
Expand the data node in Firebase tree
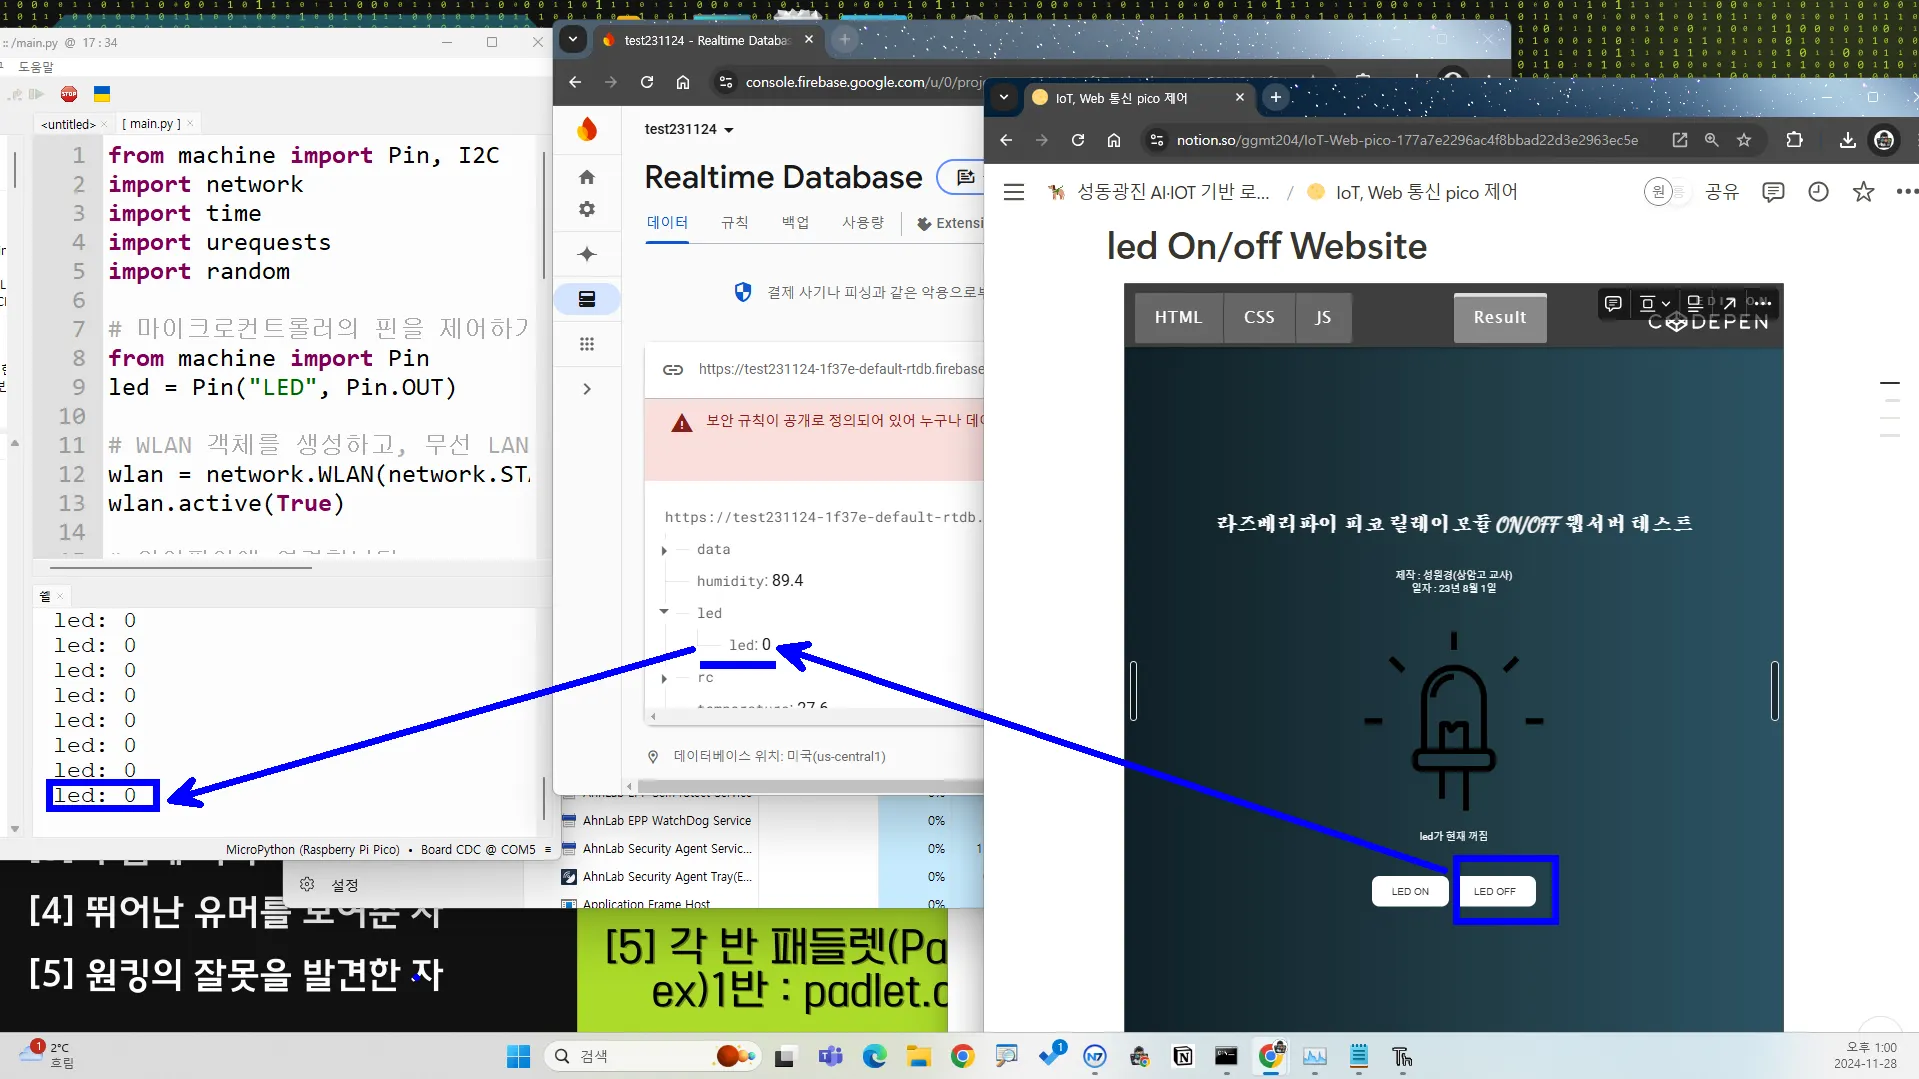pyautogui.click(x=664, y=550)
